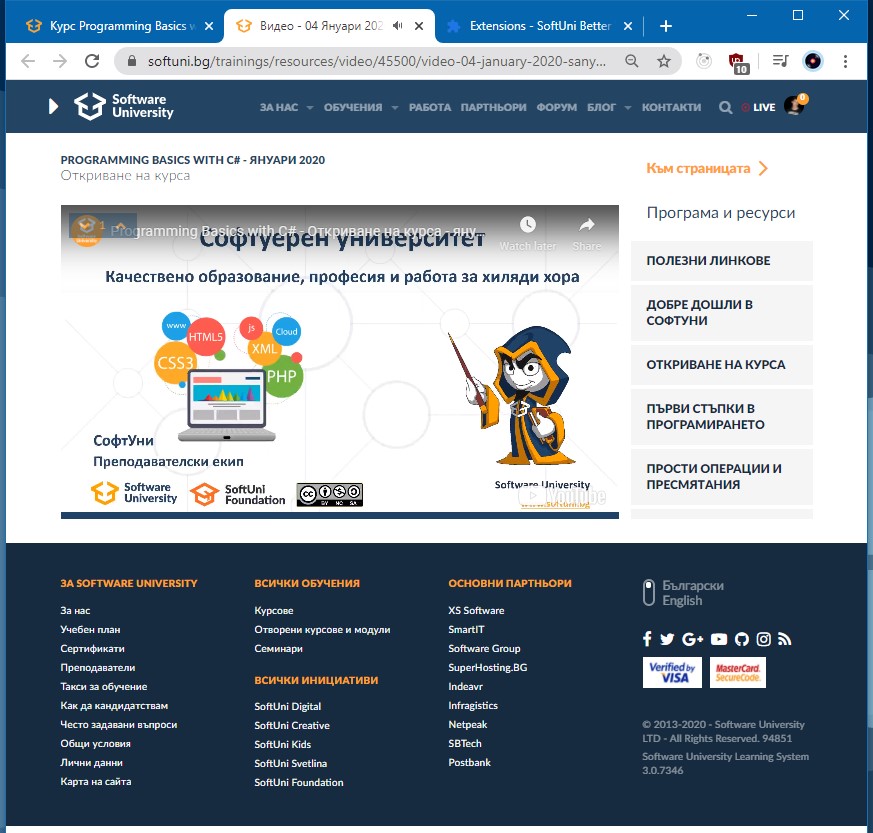
Task: Click the Watch later clock icon
Action: click(528, 225)
